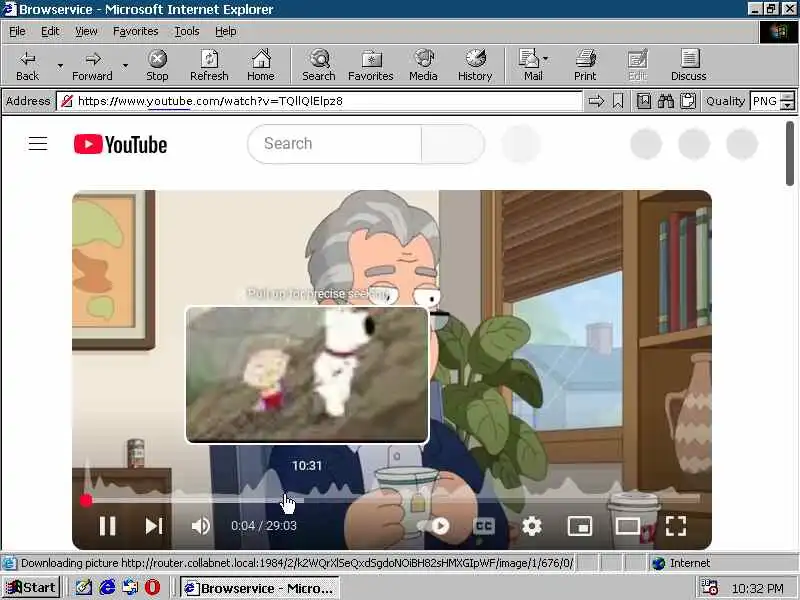Select the Browservice taskbar button

pyautogui.click(x=259, y=588)
